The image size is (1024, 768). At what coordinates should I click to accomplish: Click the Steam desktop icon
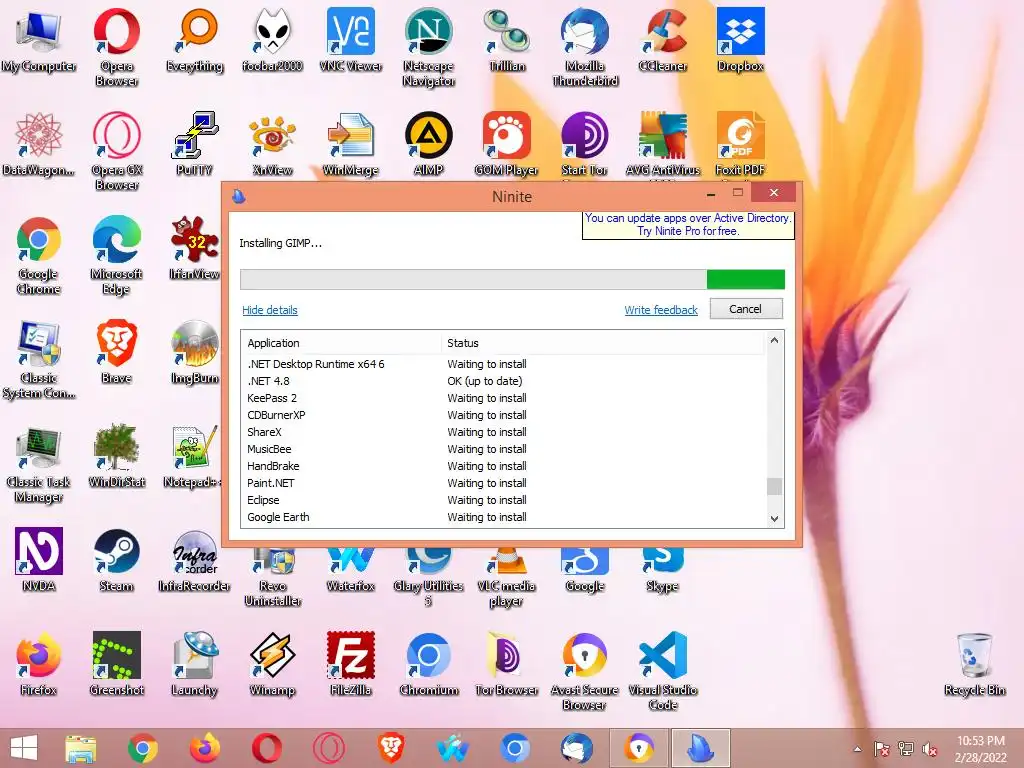[116, 560]
